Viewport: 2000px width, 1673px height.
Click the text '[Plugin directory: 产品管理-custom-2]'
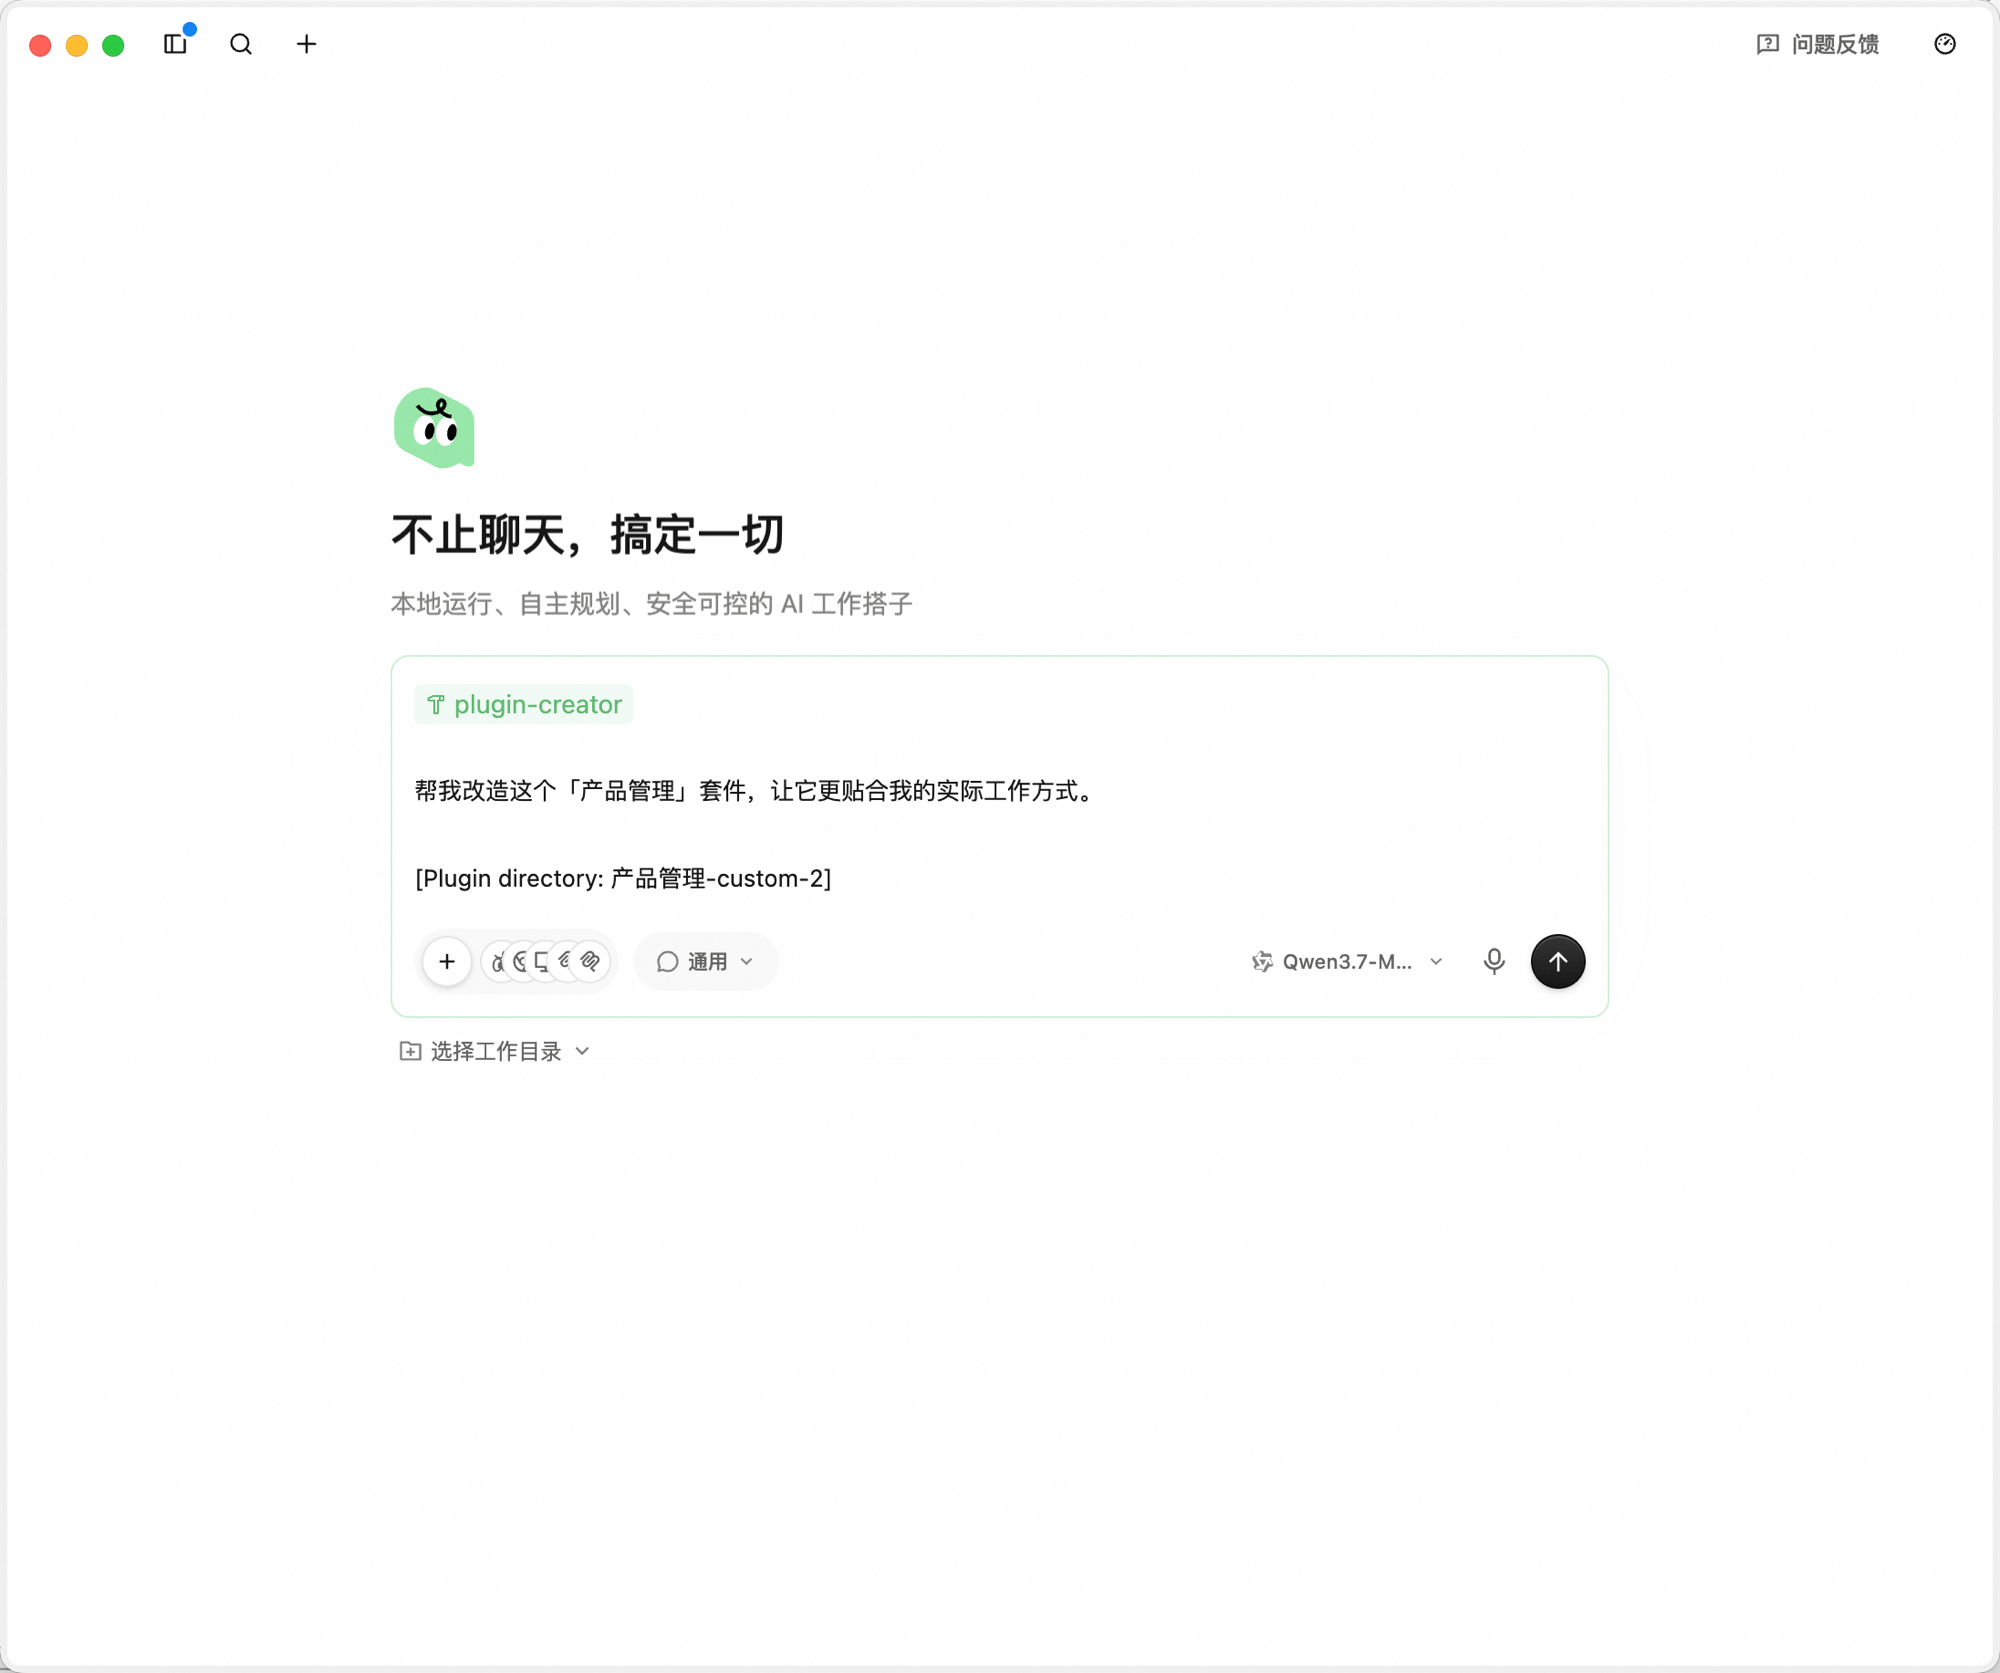click(x=623, y=878)
